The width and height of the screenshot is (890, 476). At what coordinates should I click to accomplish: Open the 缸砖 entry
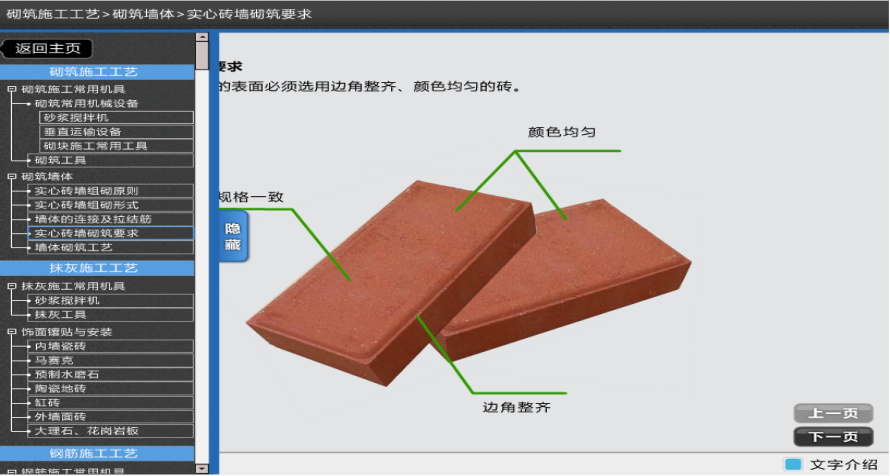click(x=111, y=403)
